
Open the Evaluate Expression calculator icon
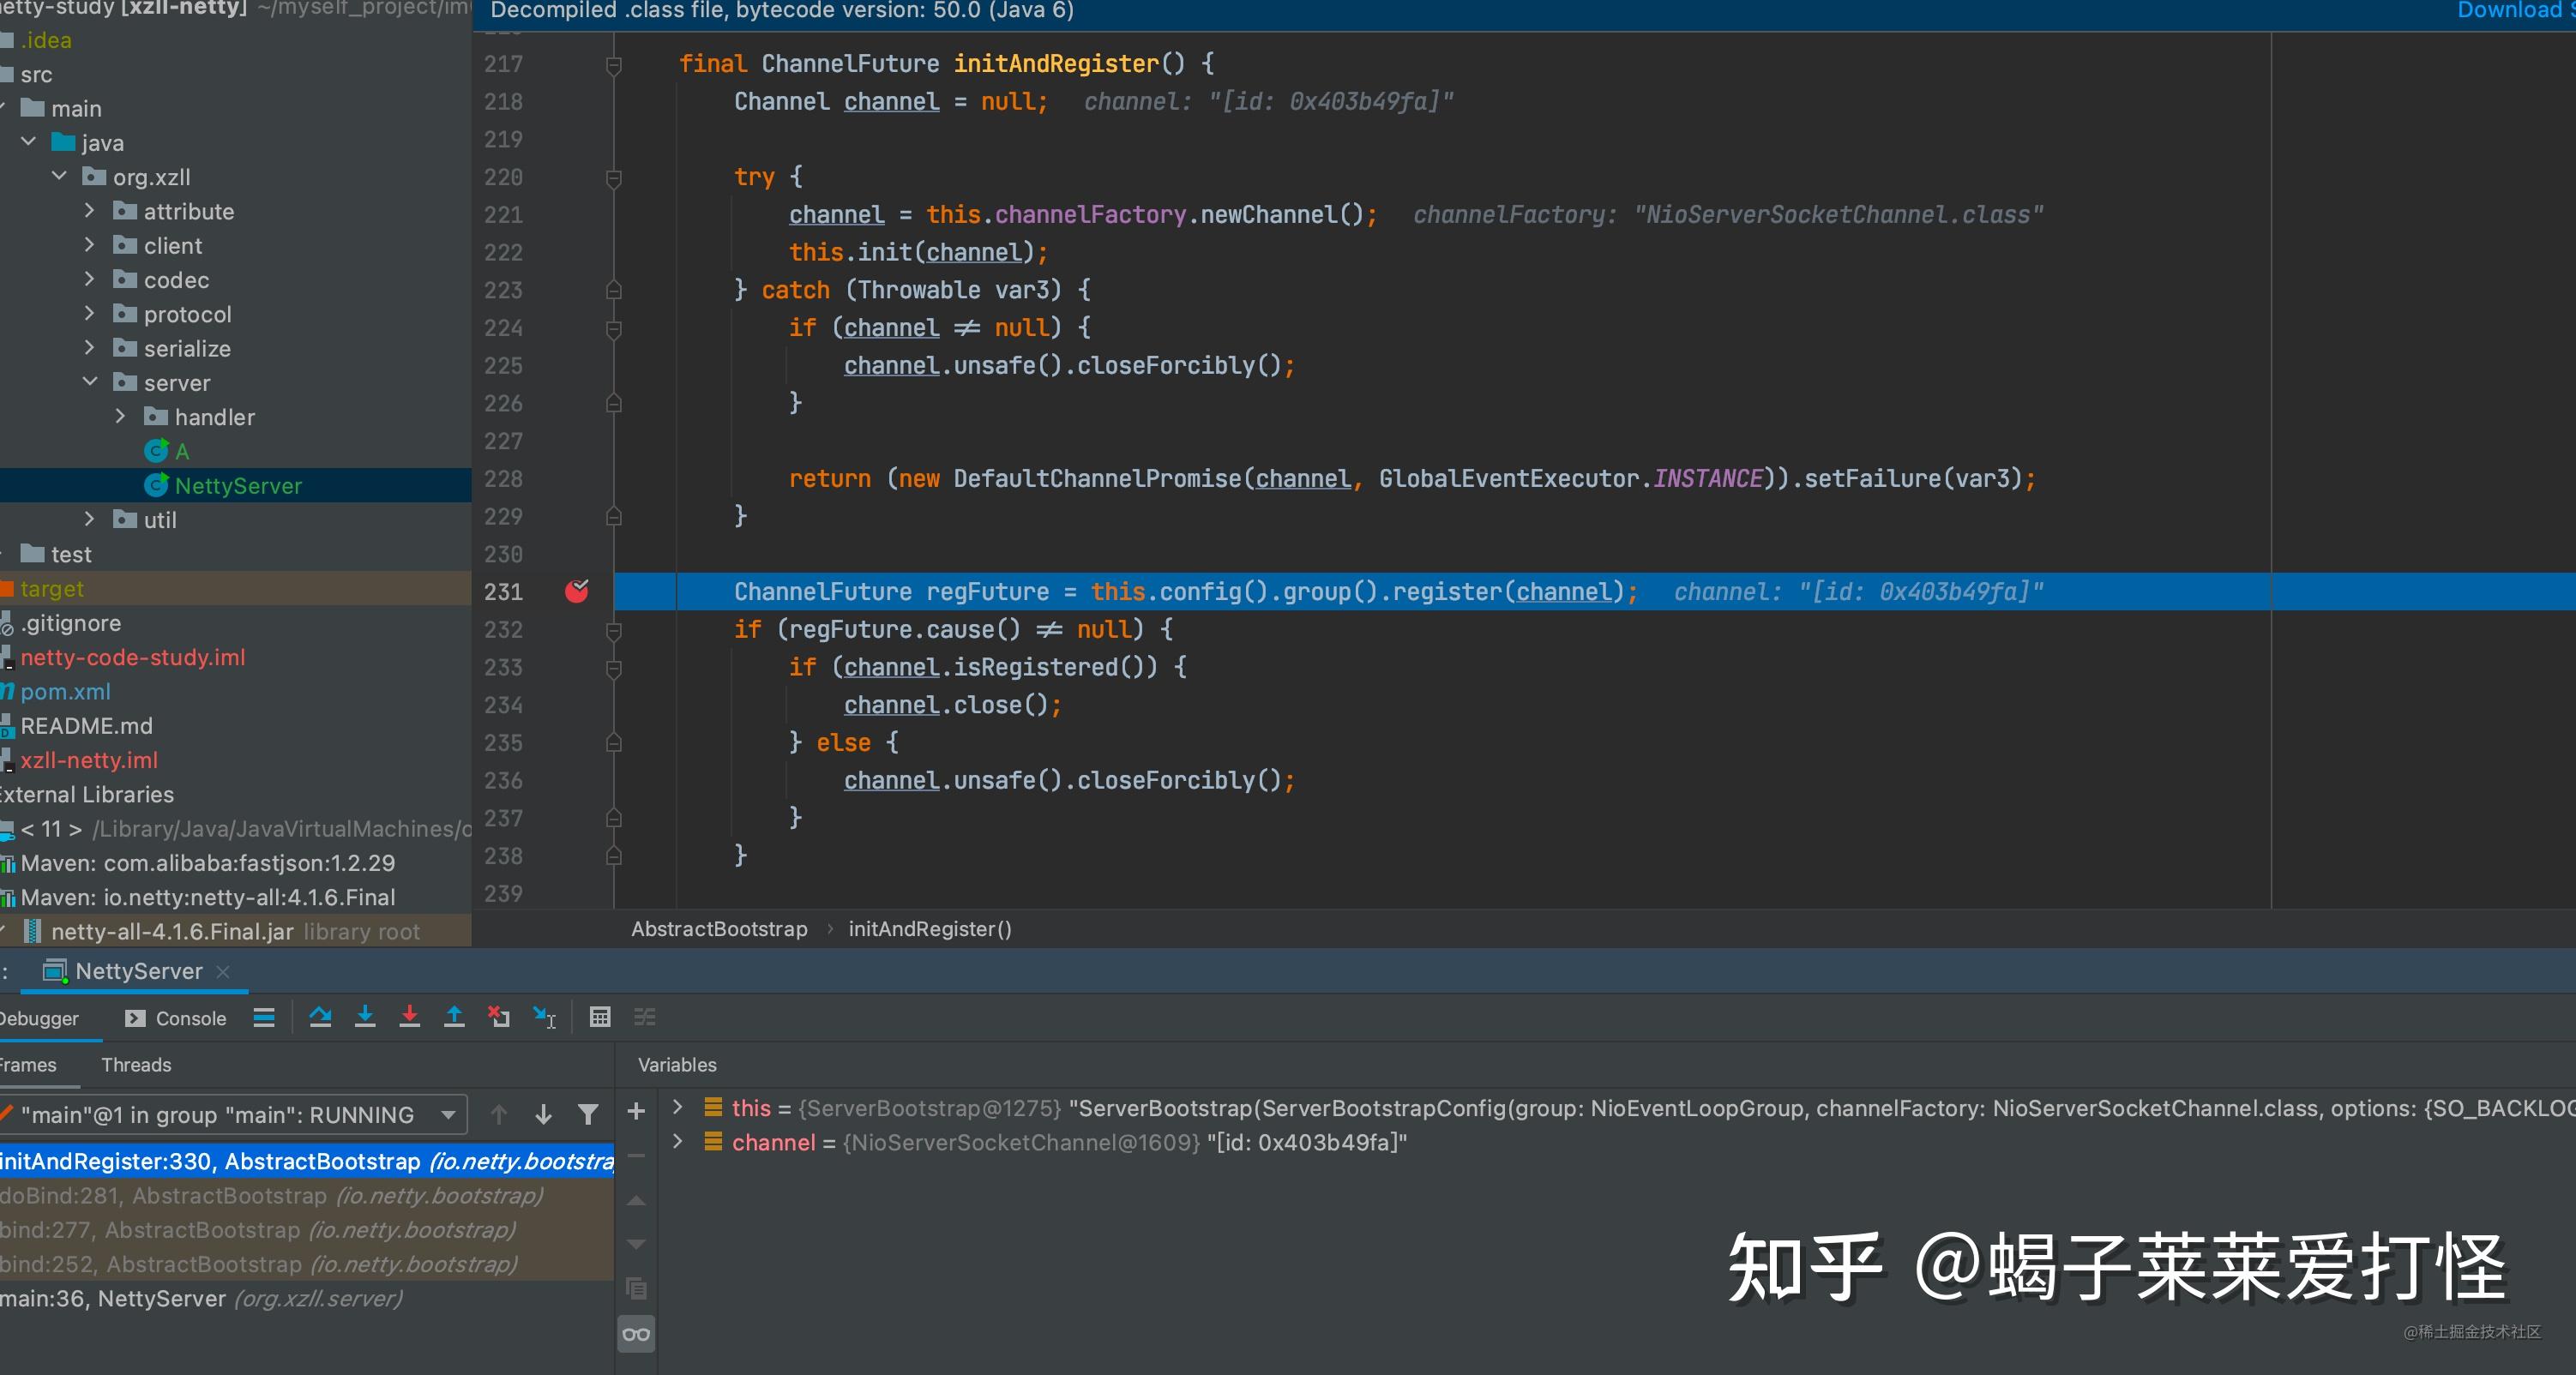point(600,1017)
